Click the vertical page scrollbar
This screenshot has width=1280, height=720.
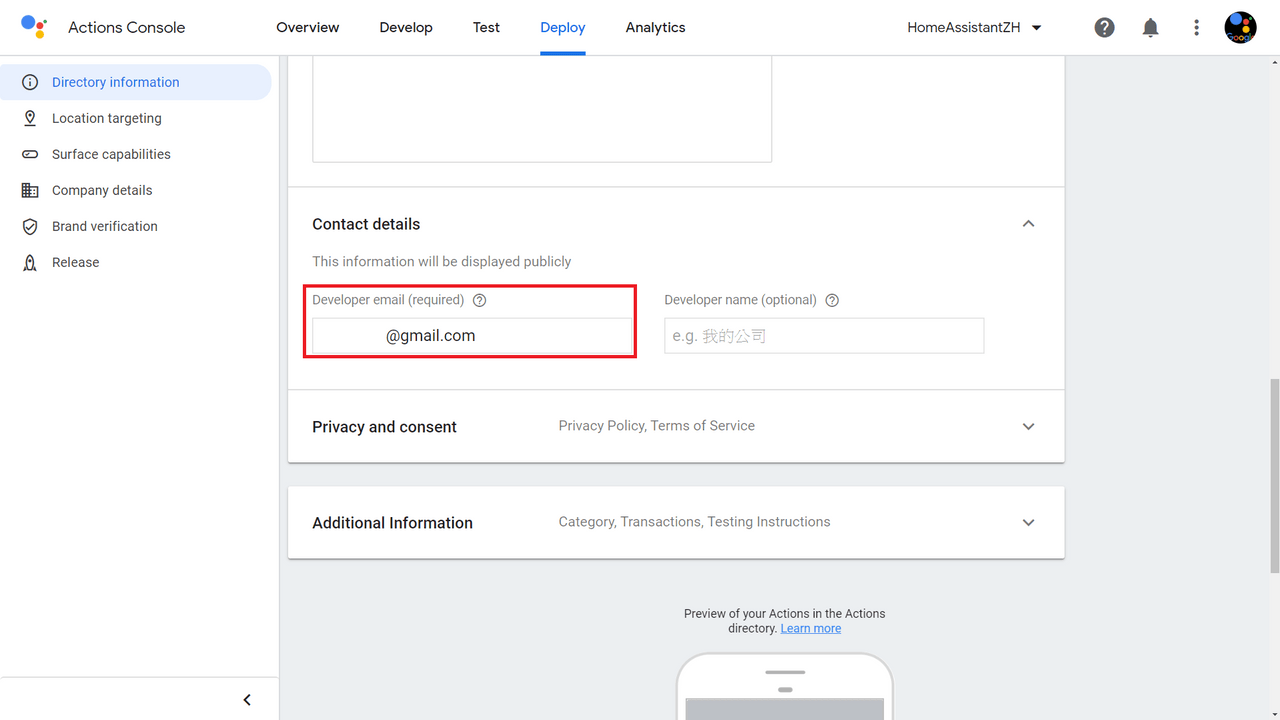coord(1274,476)
